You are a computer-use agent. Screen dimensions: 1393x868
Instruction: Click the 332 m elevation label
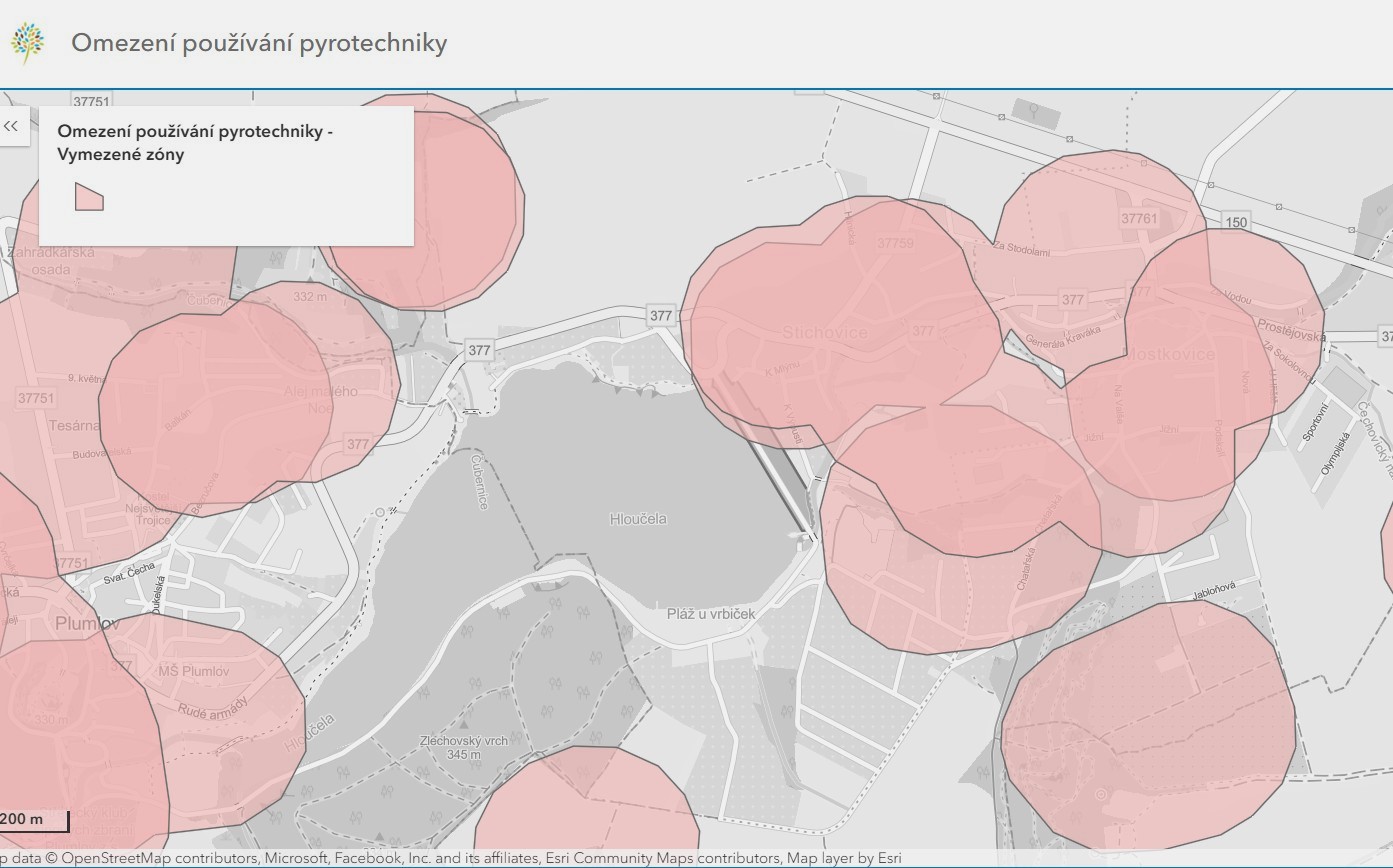point(311,297)
